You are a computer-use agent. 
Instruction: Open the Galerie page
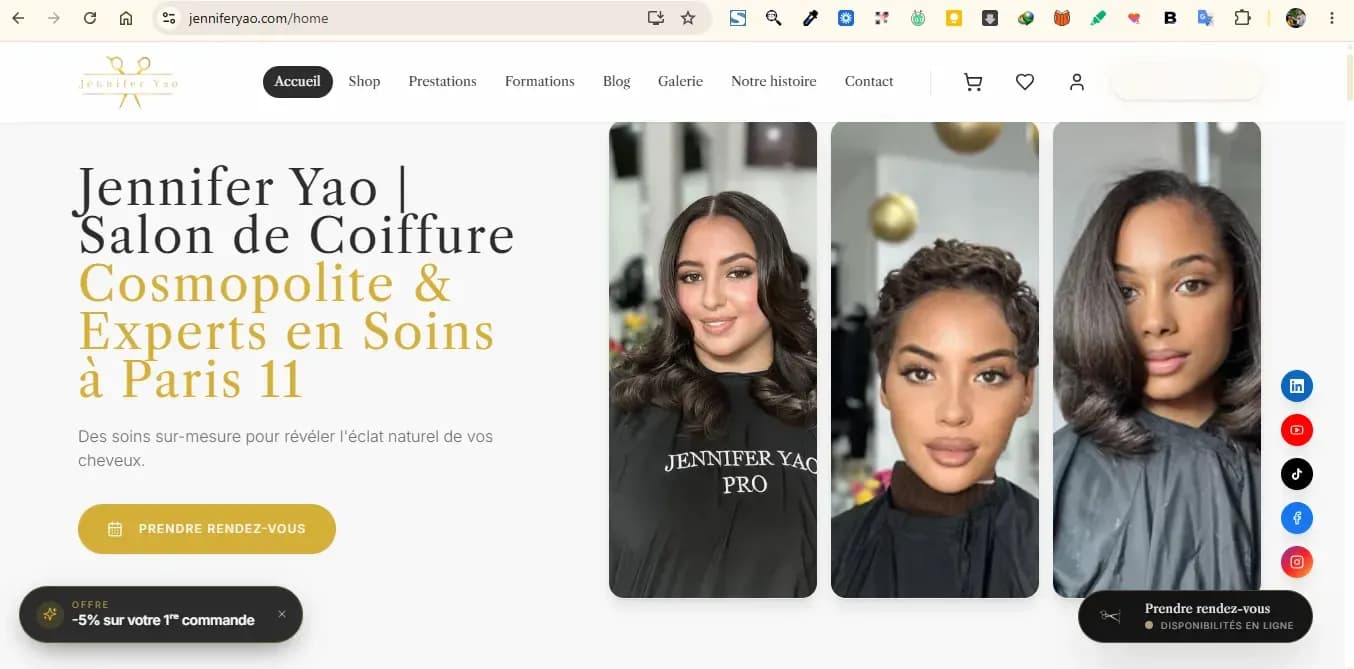[x=680, y=82]
